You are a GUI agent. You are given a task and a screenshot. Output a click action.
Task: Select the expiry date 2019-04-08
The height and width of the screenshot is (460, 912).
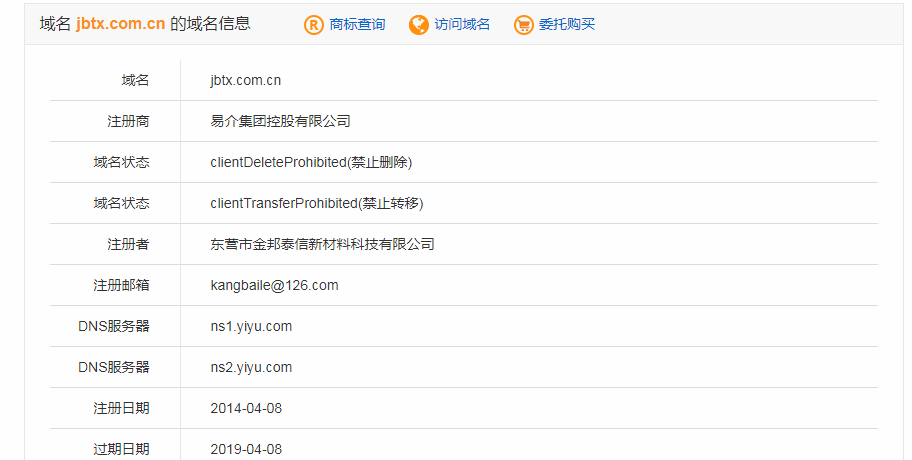(x=246, y=449)
